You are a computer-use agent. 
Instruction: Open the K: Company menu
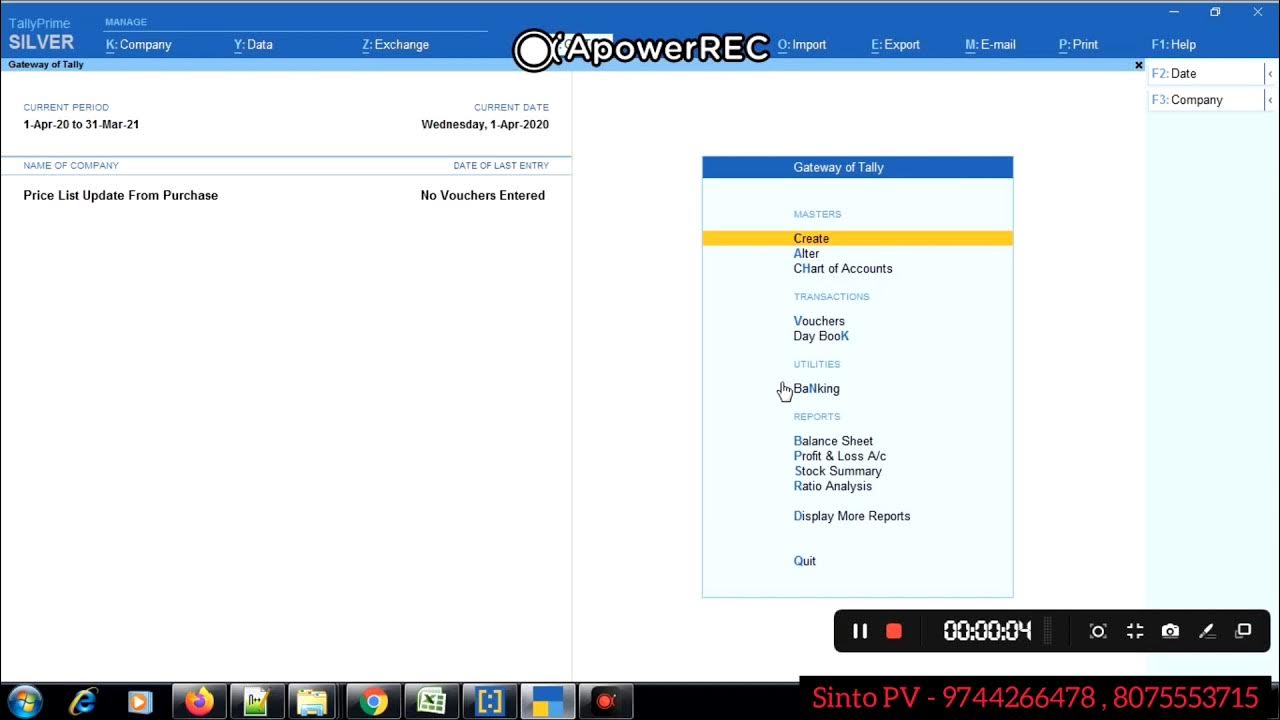click(139, 45)
